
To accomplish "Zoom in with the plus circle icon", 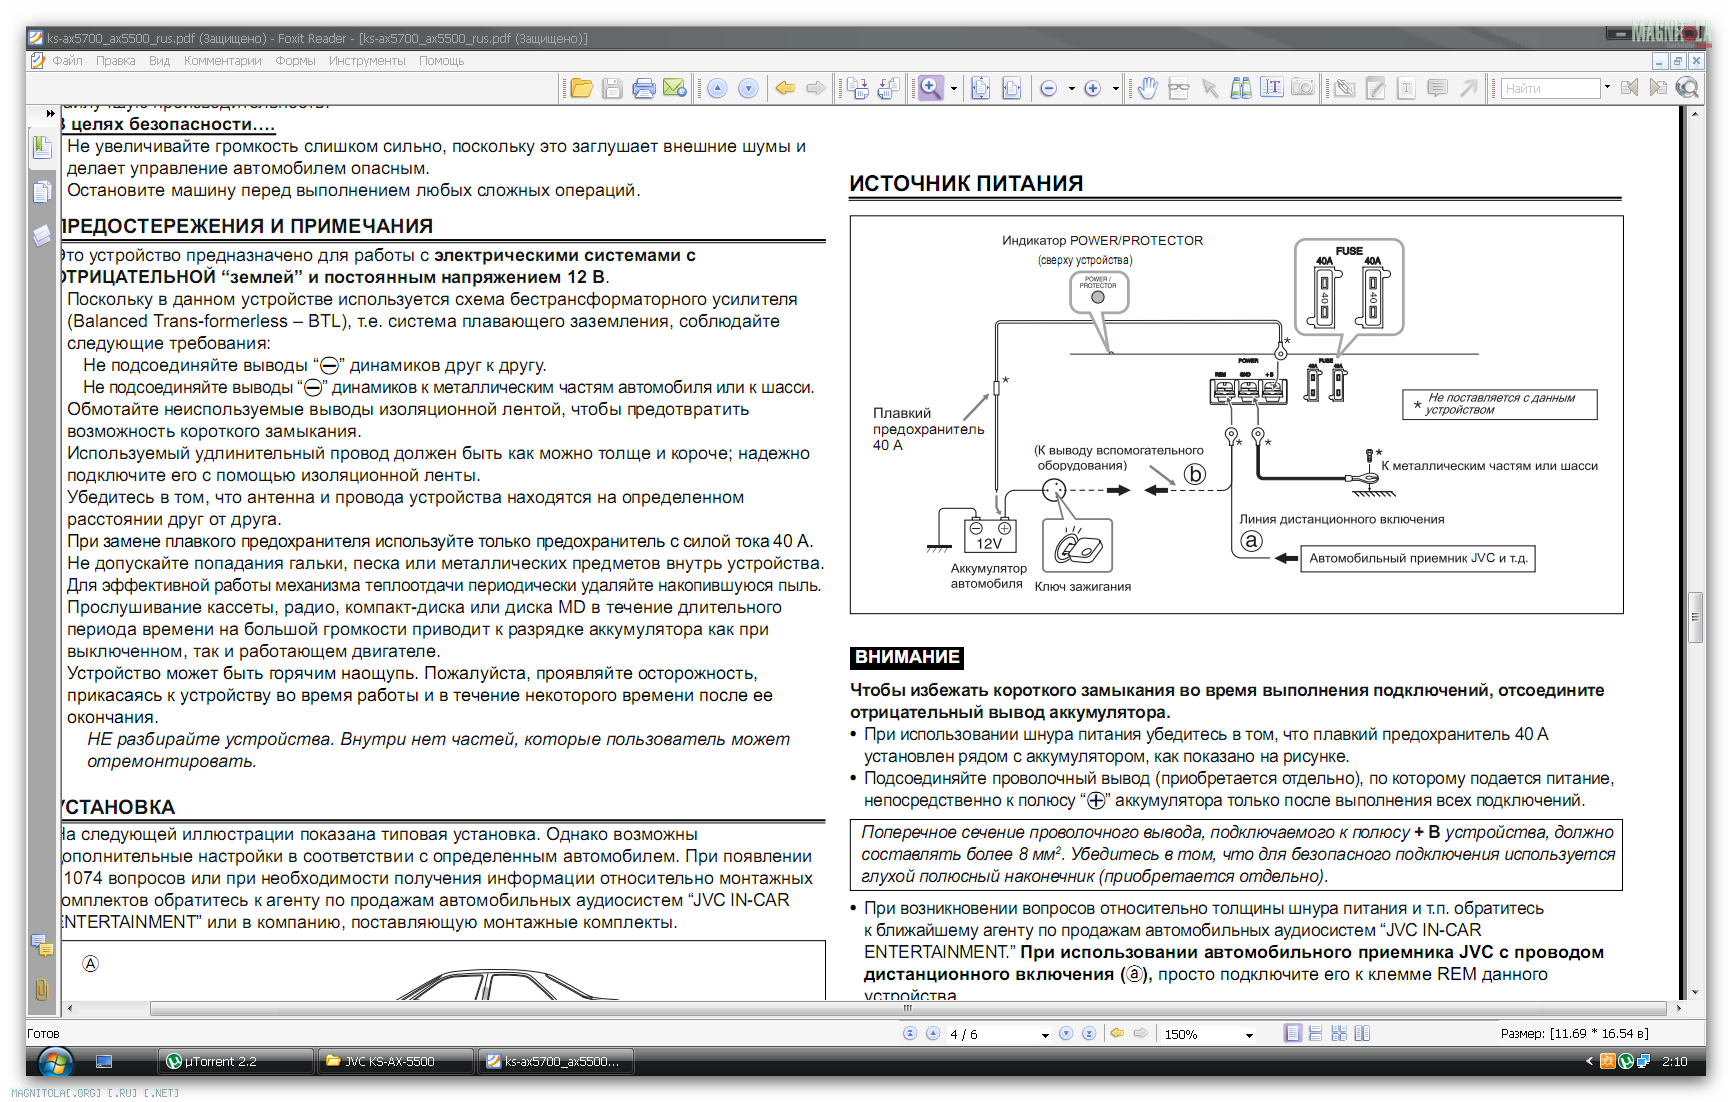I will (x=1093, y=88).
